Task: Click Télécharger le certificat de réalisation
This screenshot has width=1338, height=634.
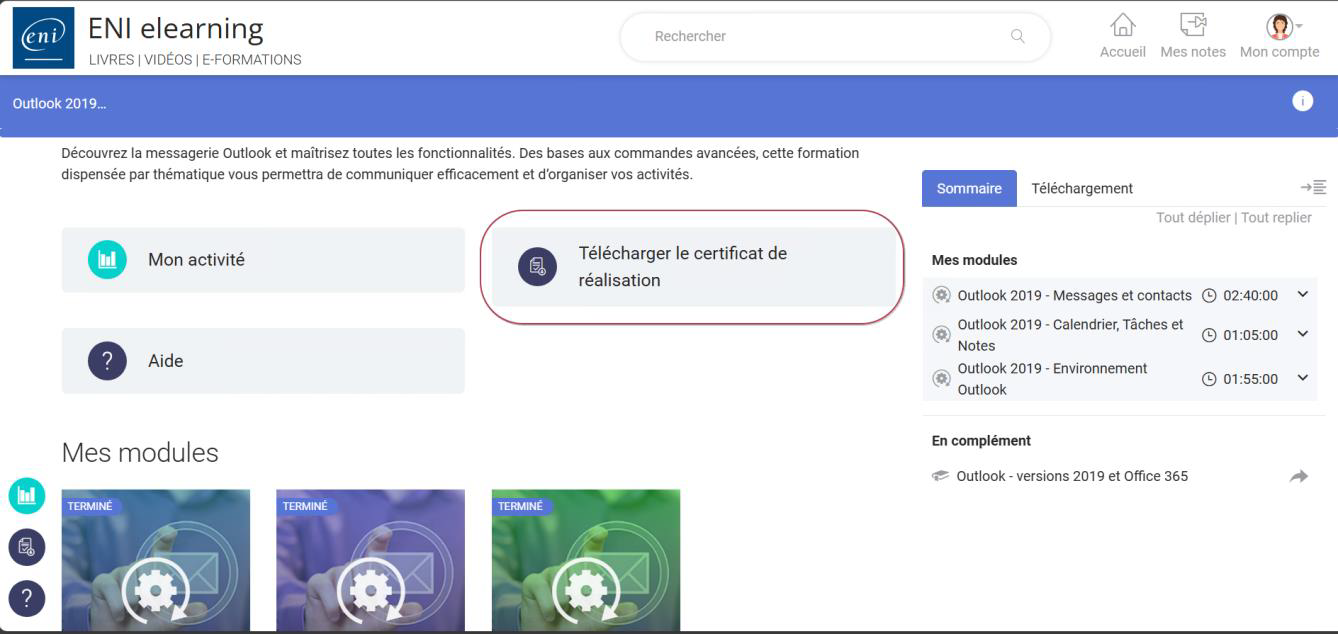Action: [x=693, y=267]
